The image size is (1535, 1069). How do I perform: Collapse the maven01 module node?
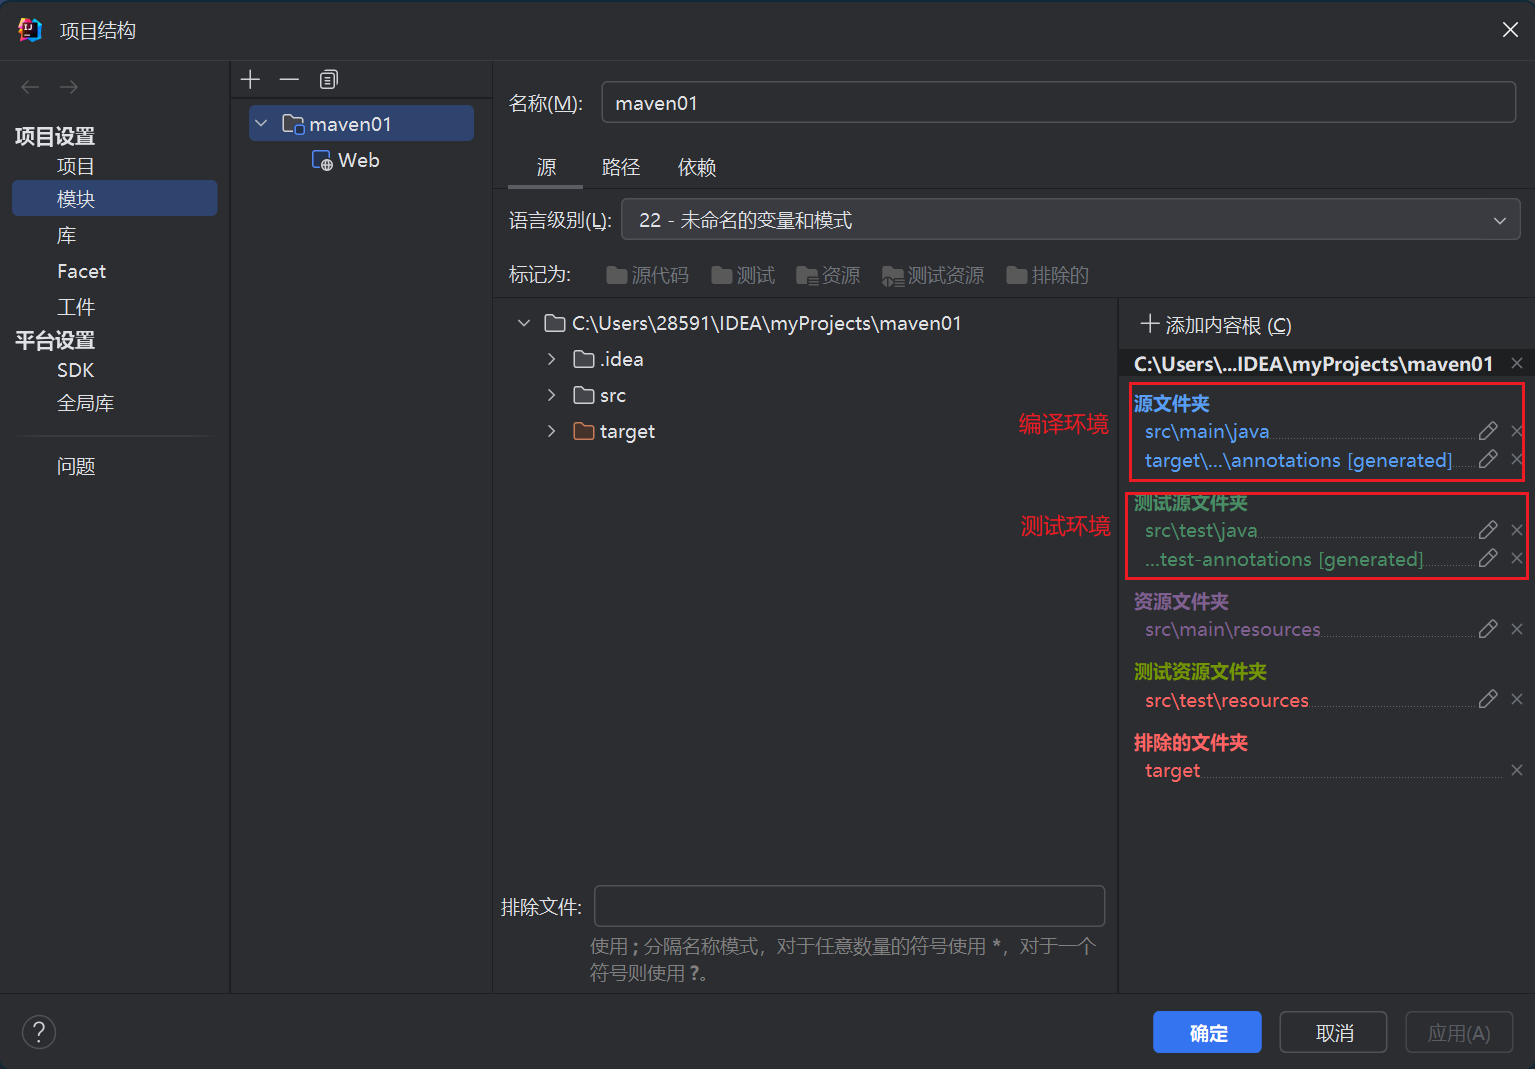pyautogui.click(x=261, y=123)
